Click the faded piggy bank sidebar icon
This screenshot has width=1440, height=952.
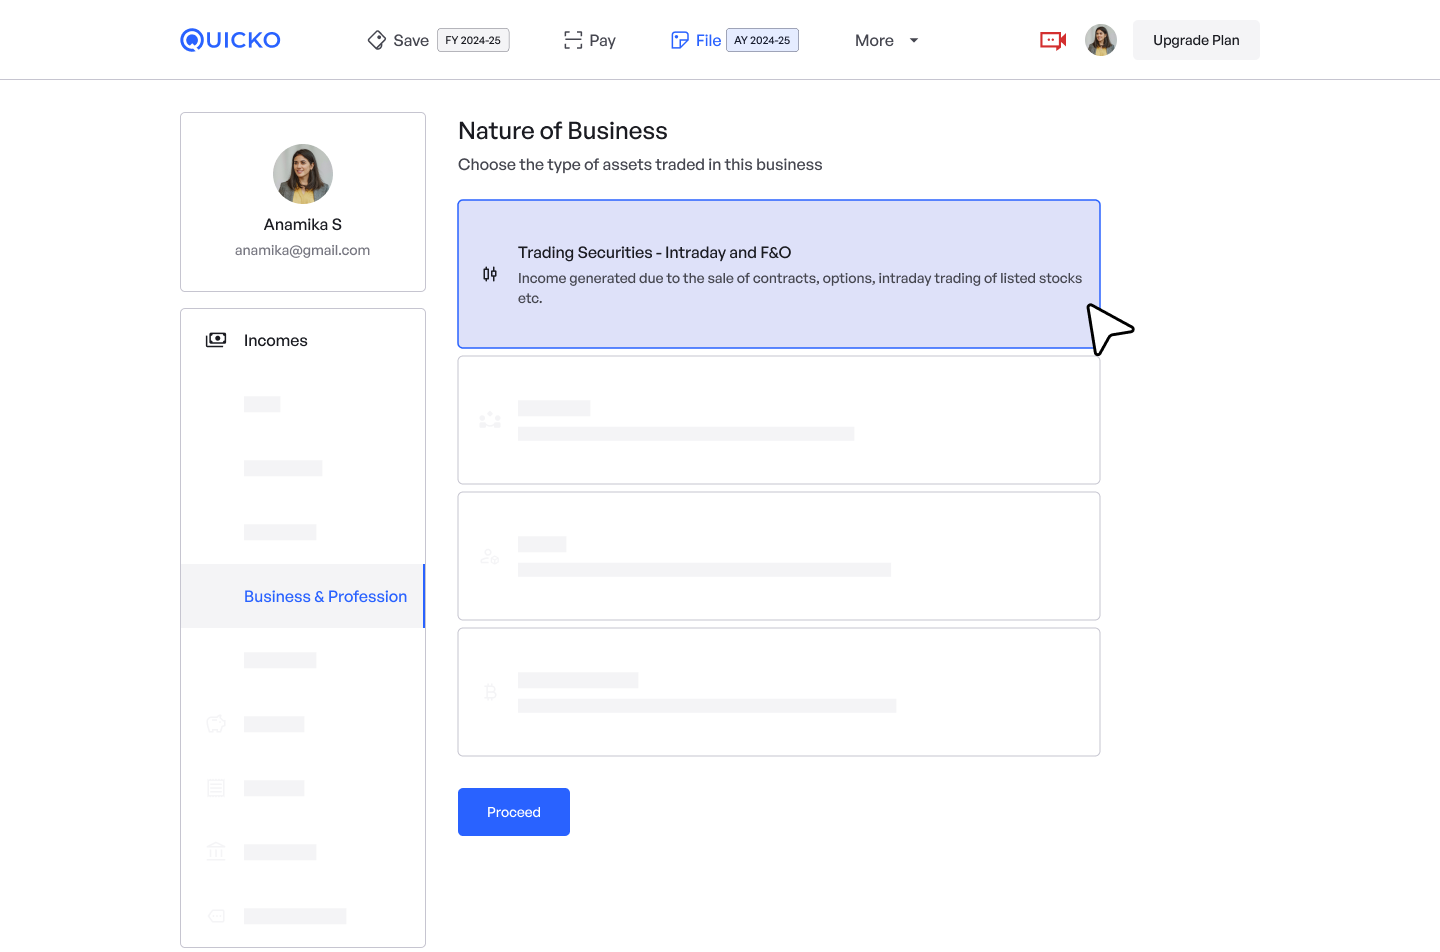pos(216,724)
